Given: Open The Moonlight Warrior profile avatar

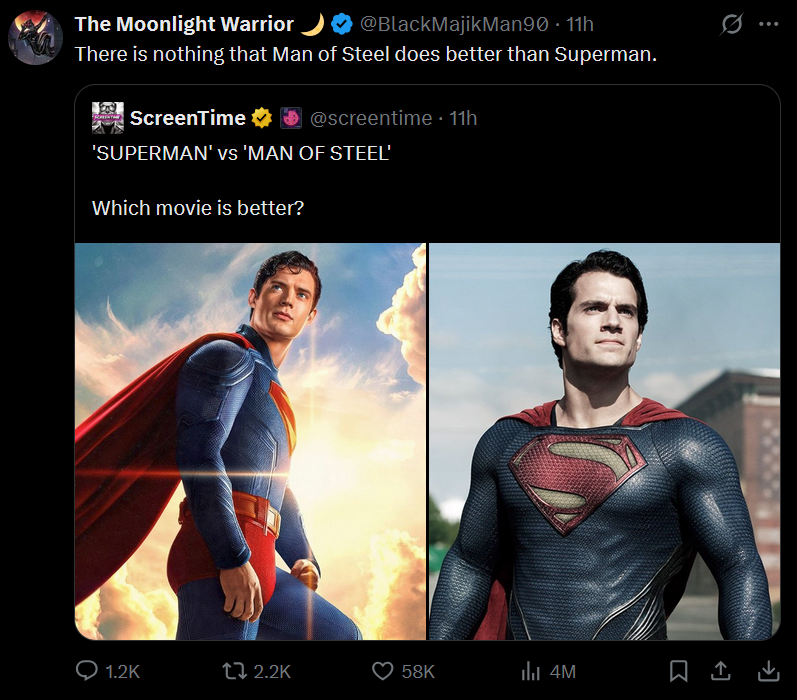Looking at the screenshot, I should [35, 38].
